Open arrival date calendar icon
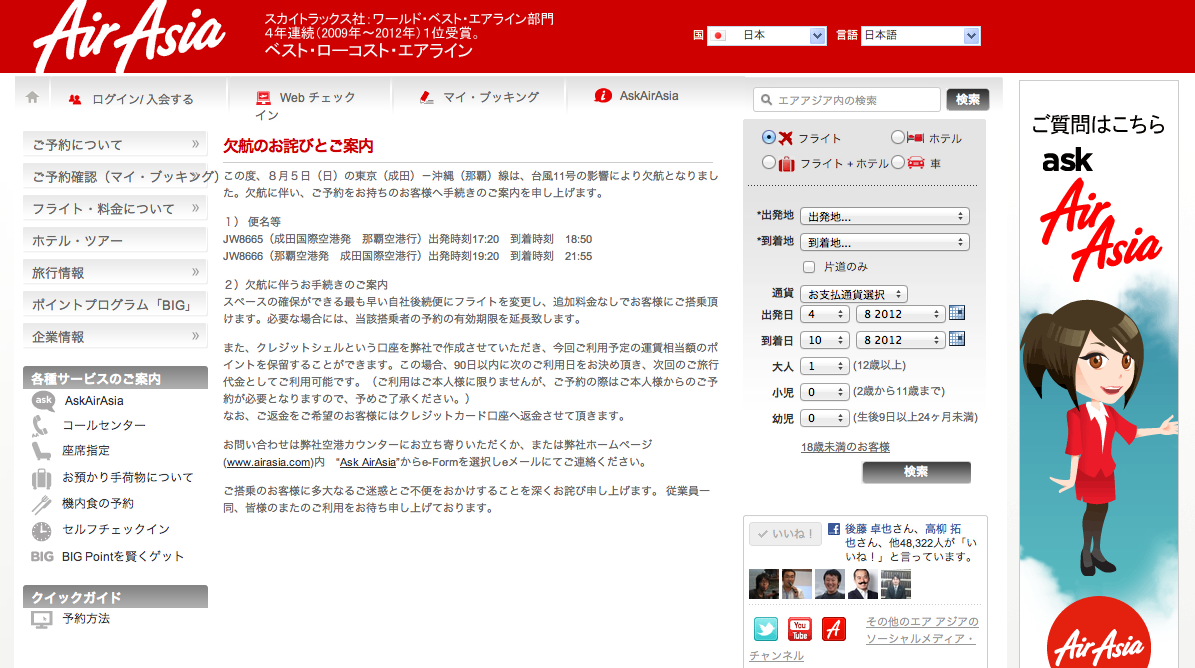 pyautogui.click(x=957, y=339)
